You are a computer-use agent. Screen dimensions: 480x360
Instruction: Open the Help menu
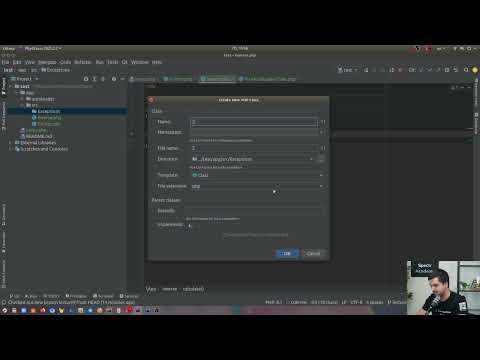tap(157, 62)
